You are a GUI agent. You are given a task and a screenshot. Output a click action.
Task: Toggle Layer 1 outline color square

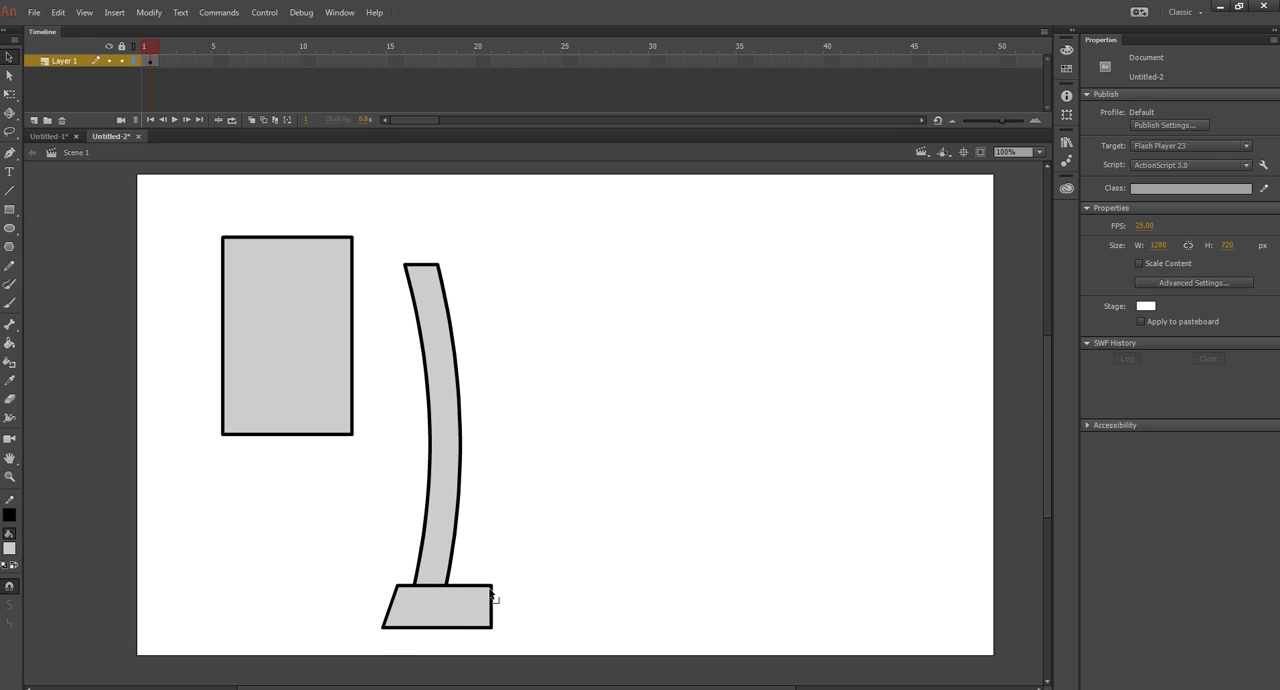tap(134, 61)
